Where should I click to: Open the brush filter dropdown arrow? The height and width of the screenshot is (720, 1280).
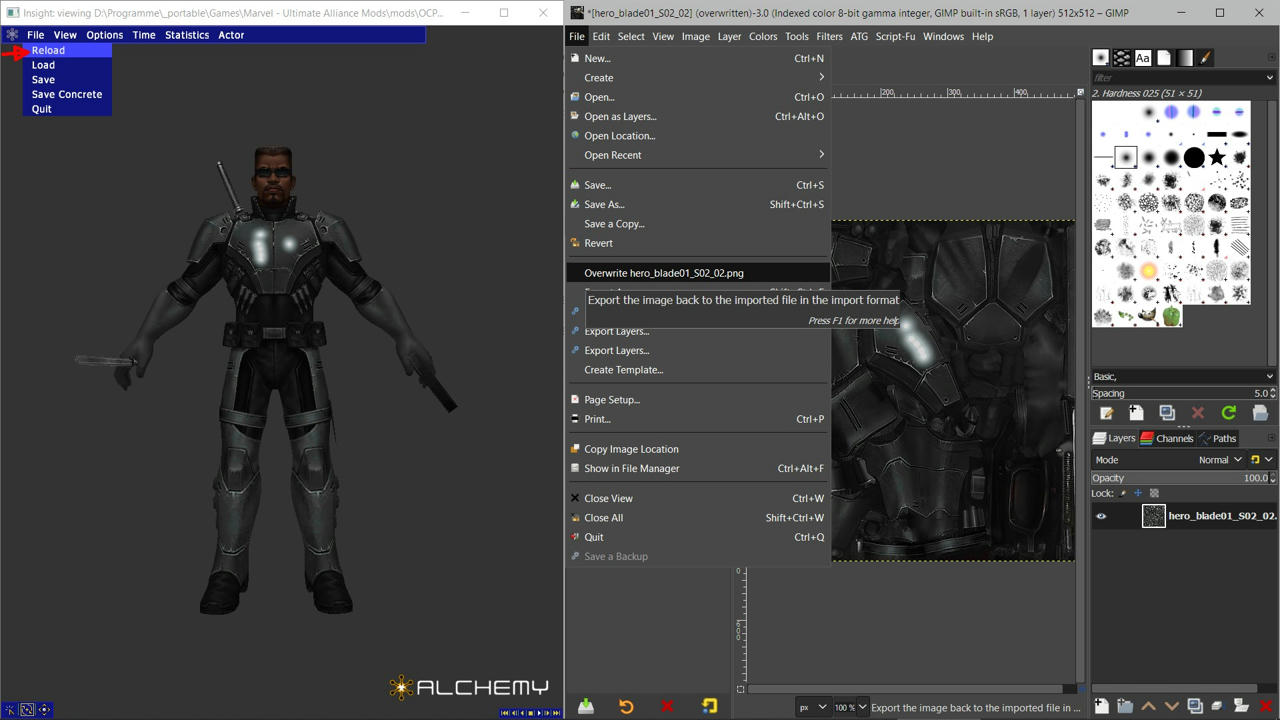click(x=1270, y=78)
